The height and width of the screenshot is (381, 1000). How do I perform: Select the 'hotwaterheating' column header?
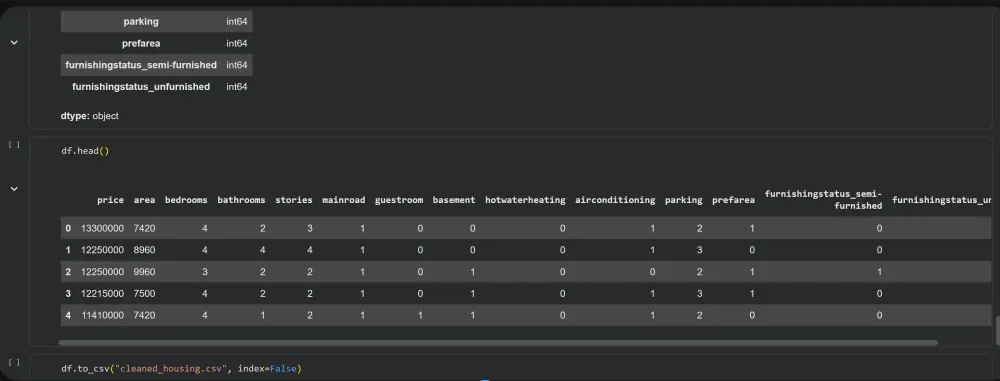pyautogui.click(x=525, y=200)
